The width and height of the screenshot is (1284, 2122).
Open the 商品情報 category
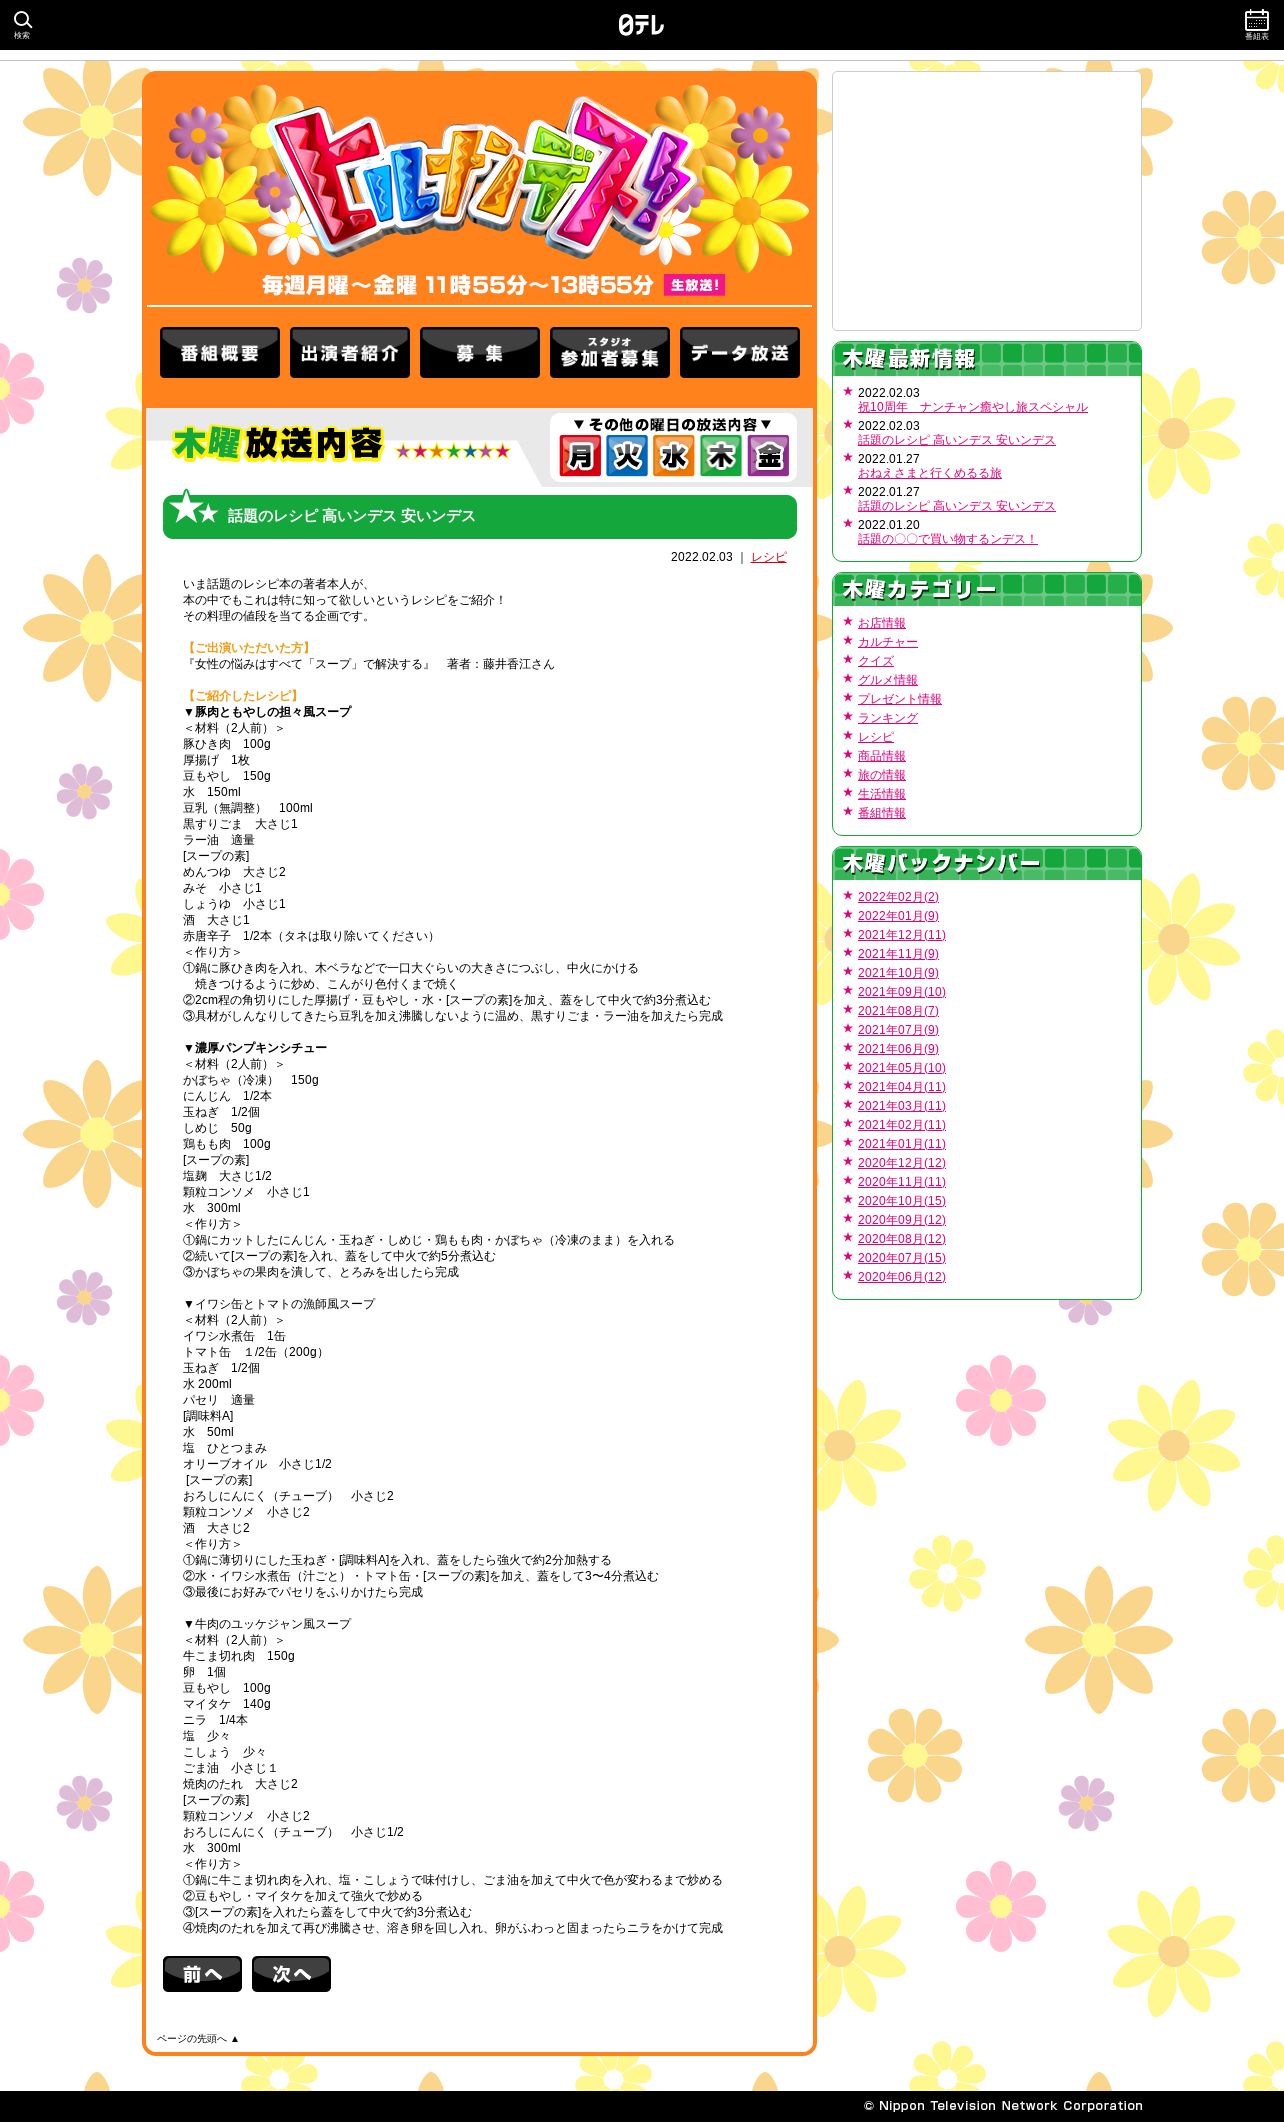[x=881, y=756]
